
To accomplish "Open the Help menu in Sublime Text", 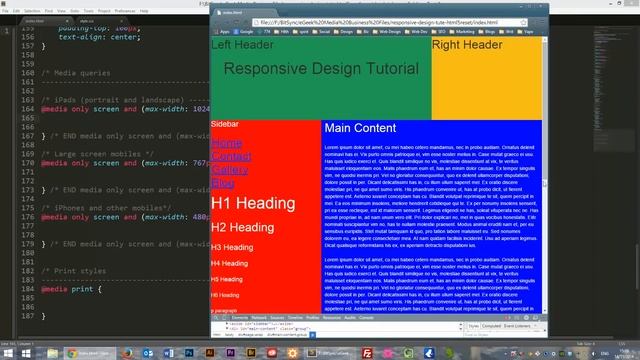I will point(144,11).
